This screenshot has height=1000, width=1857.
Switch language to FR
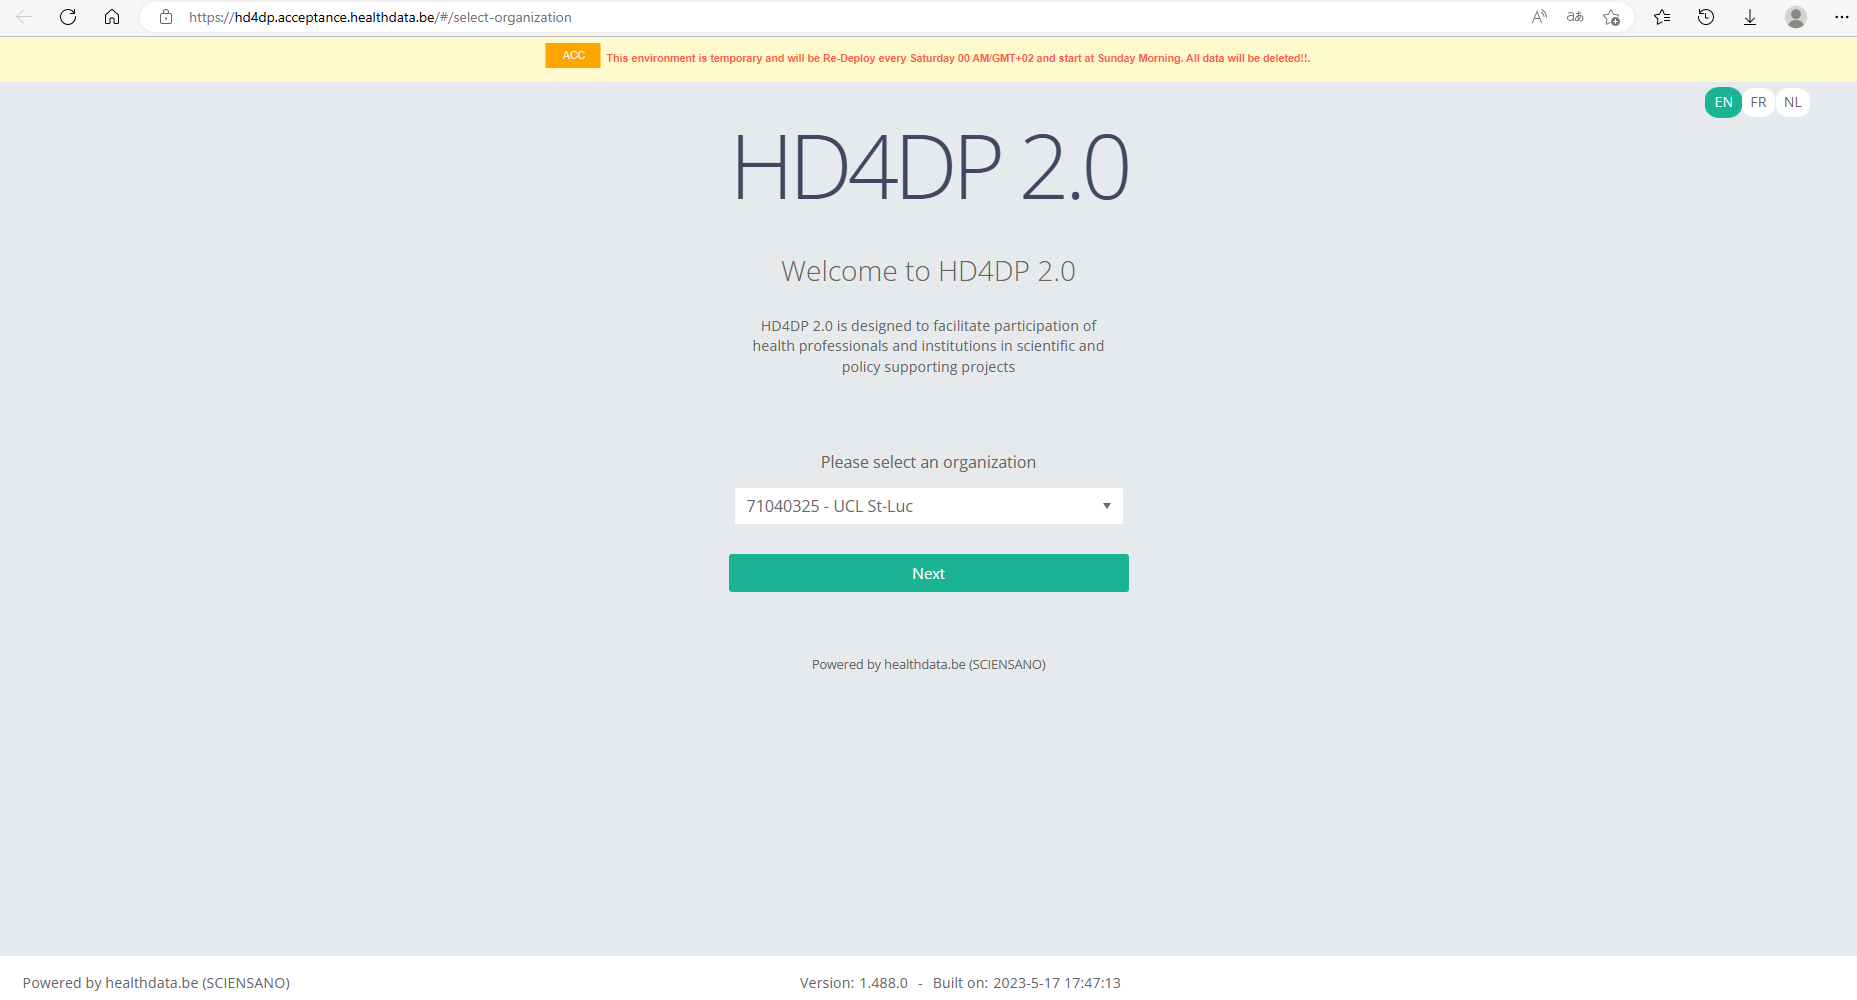coord(1758,102)
